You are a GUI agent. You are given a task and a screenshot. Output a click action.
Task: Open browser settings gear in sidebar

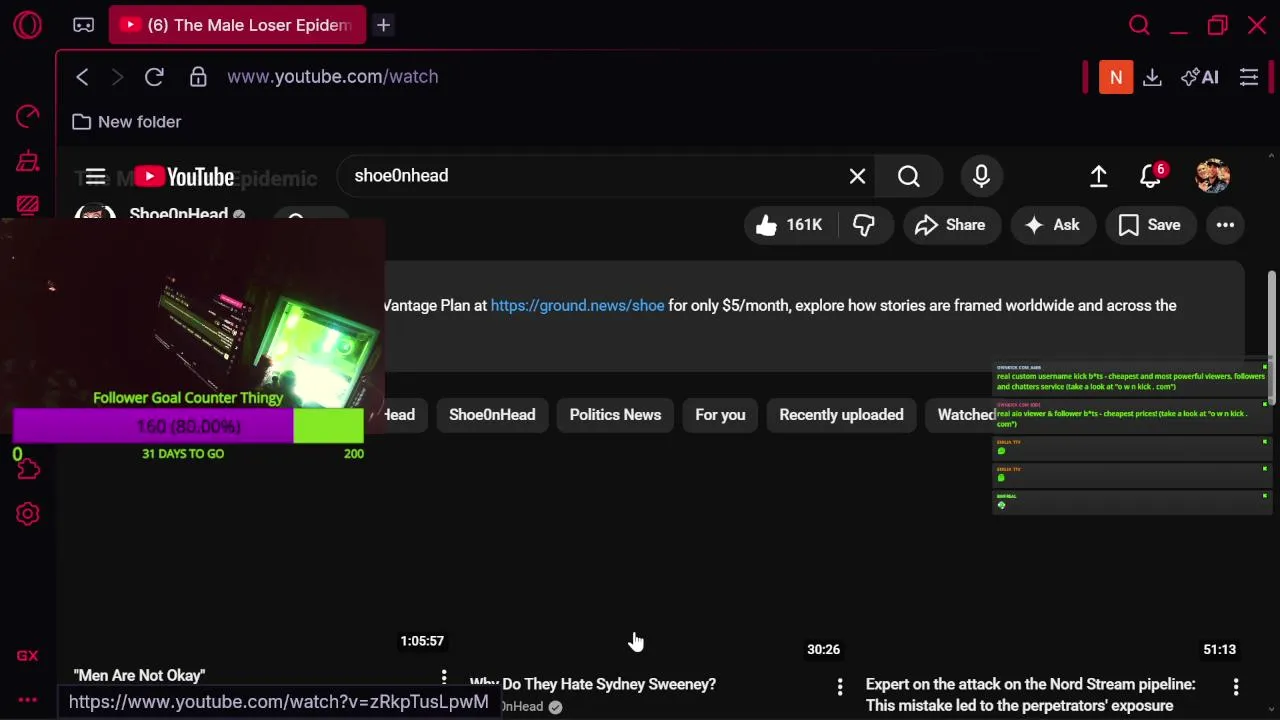tap(28, 514)
